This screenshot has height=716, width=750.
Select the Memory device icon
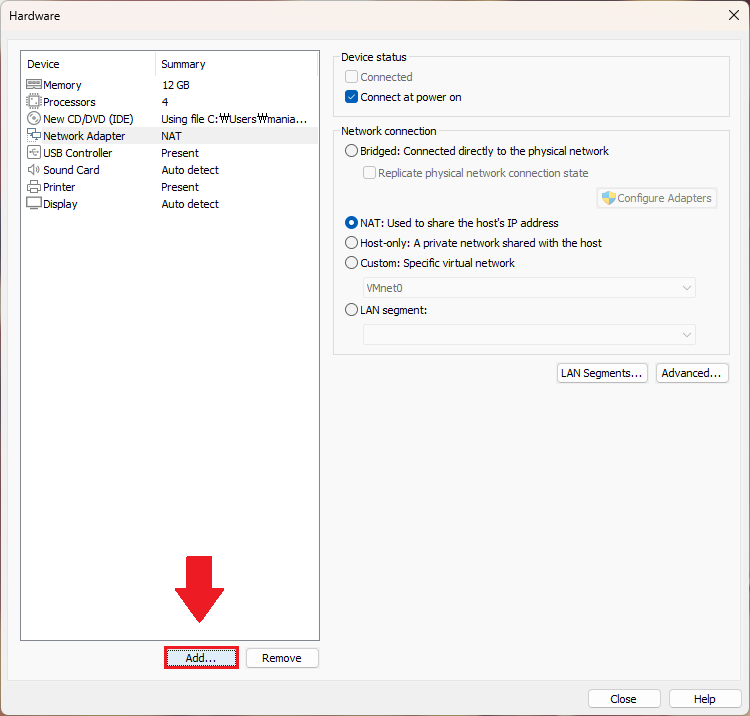[33, 85]
